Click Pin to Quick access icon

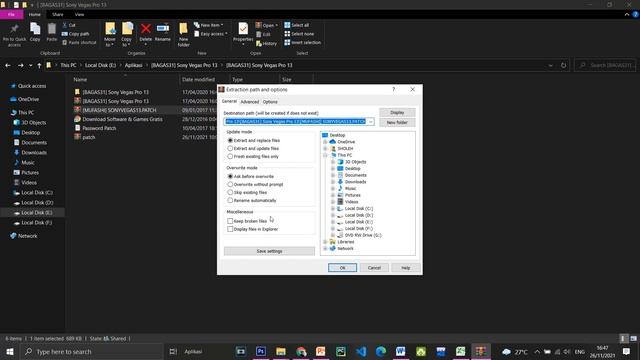[14, 29]
